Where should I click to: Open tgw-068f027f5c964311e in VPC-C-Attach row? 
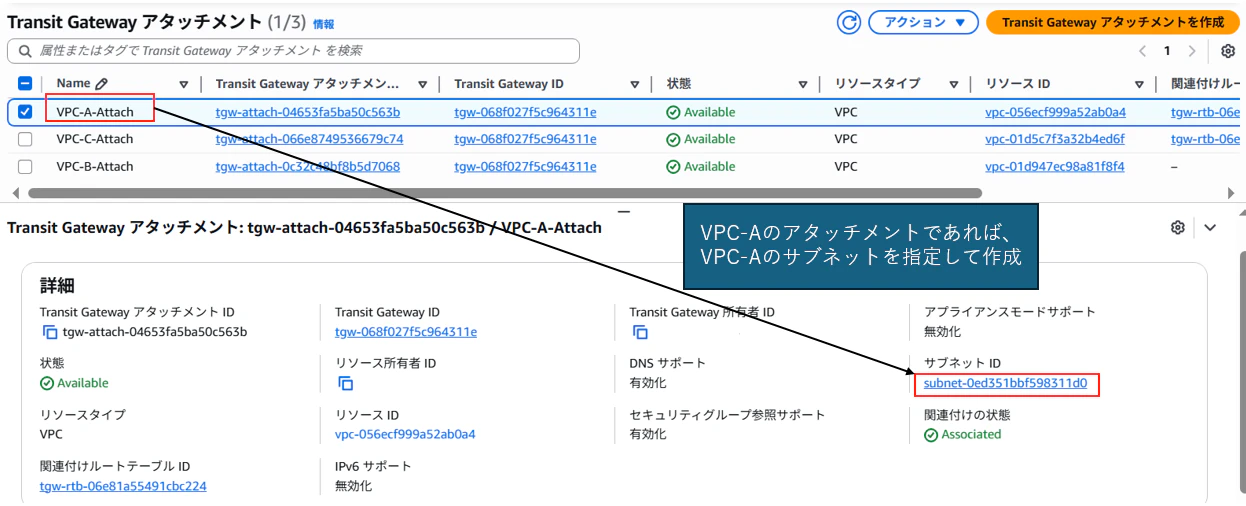(525, 139)
